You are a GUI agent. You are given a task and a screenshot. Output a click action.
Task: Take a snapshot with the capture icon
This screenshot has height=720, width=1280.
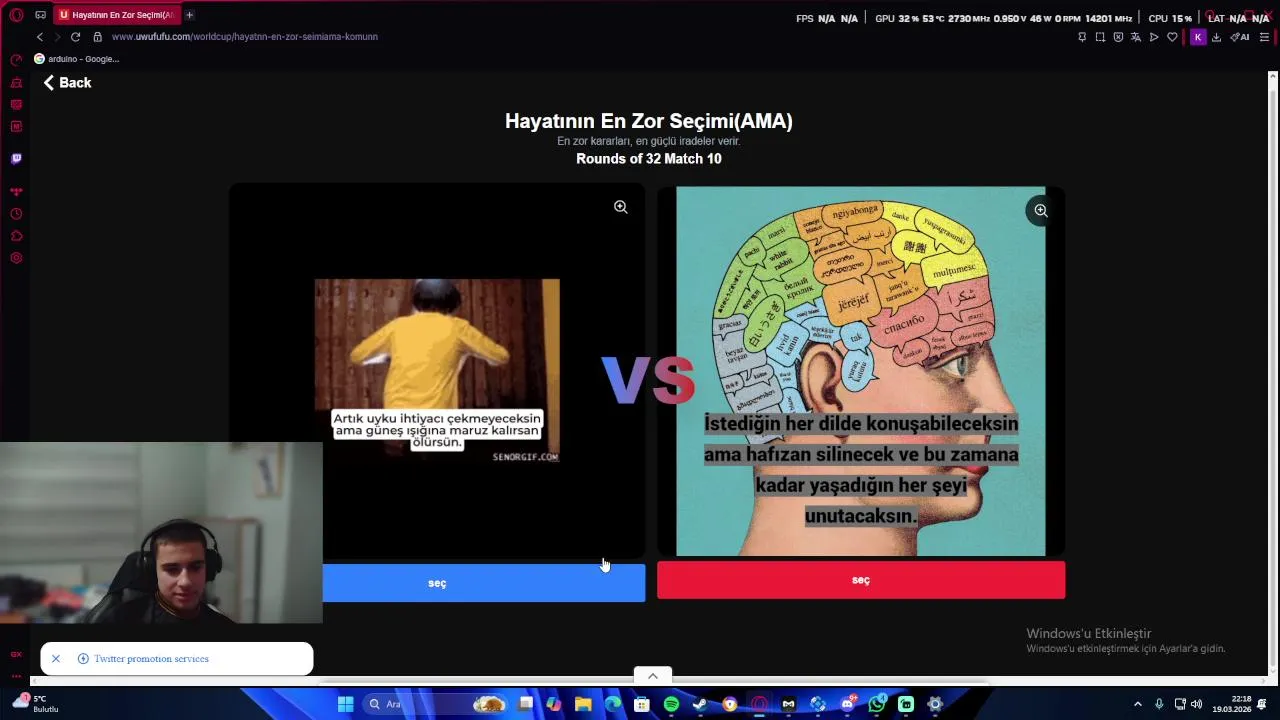click(x=1100, y=37)
